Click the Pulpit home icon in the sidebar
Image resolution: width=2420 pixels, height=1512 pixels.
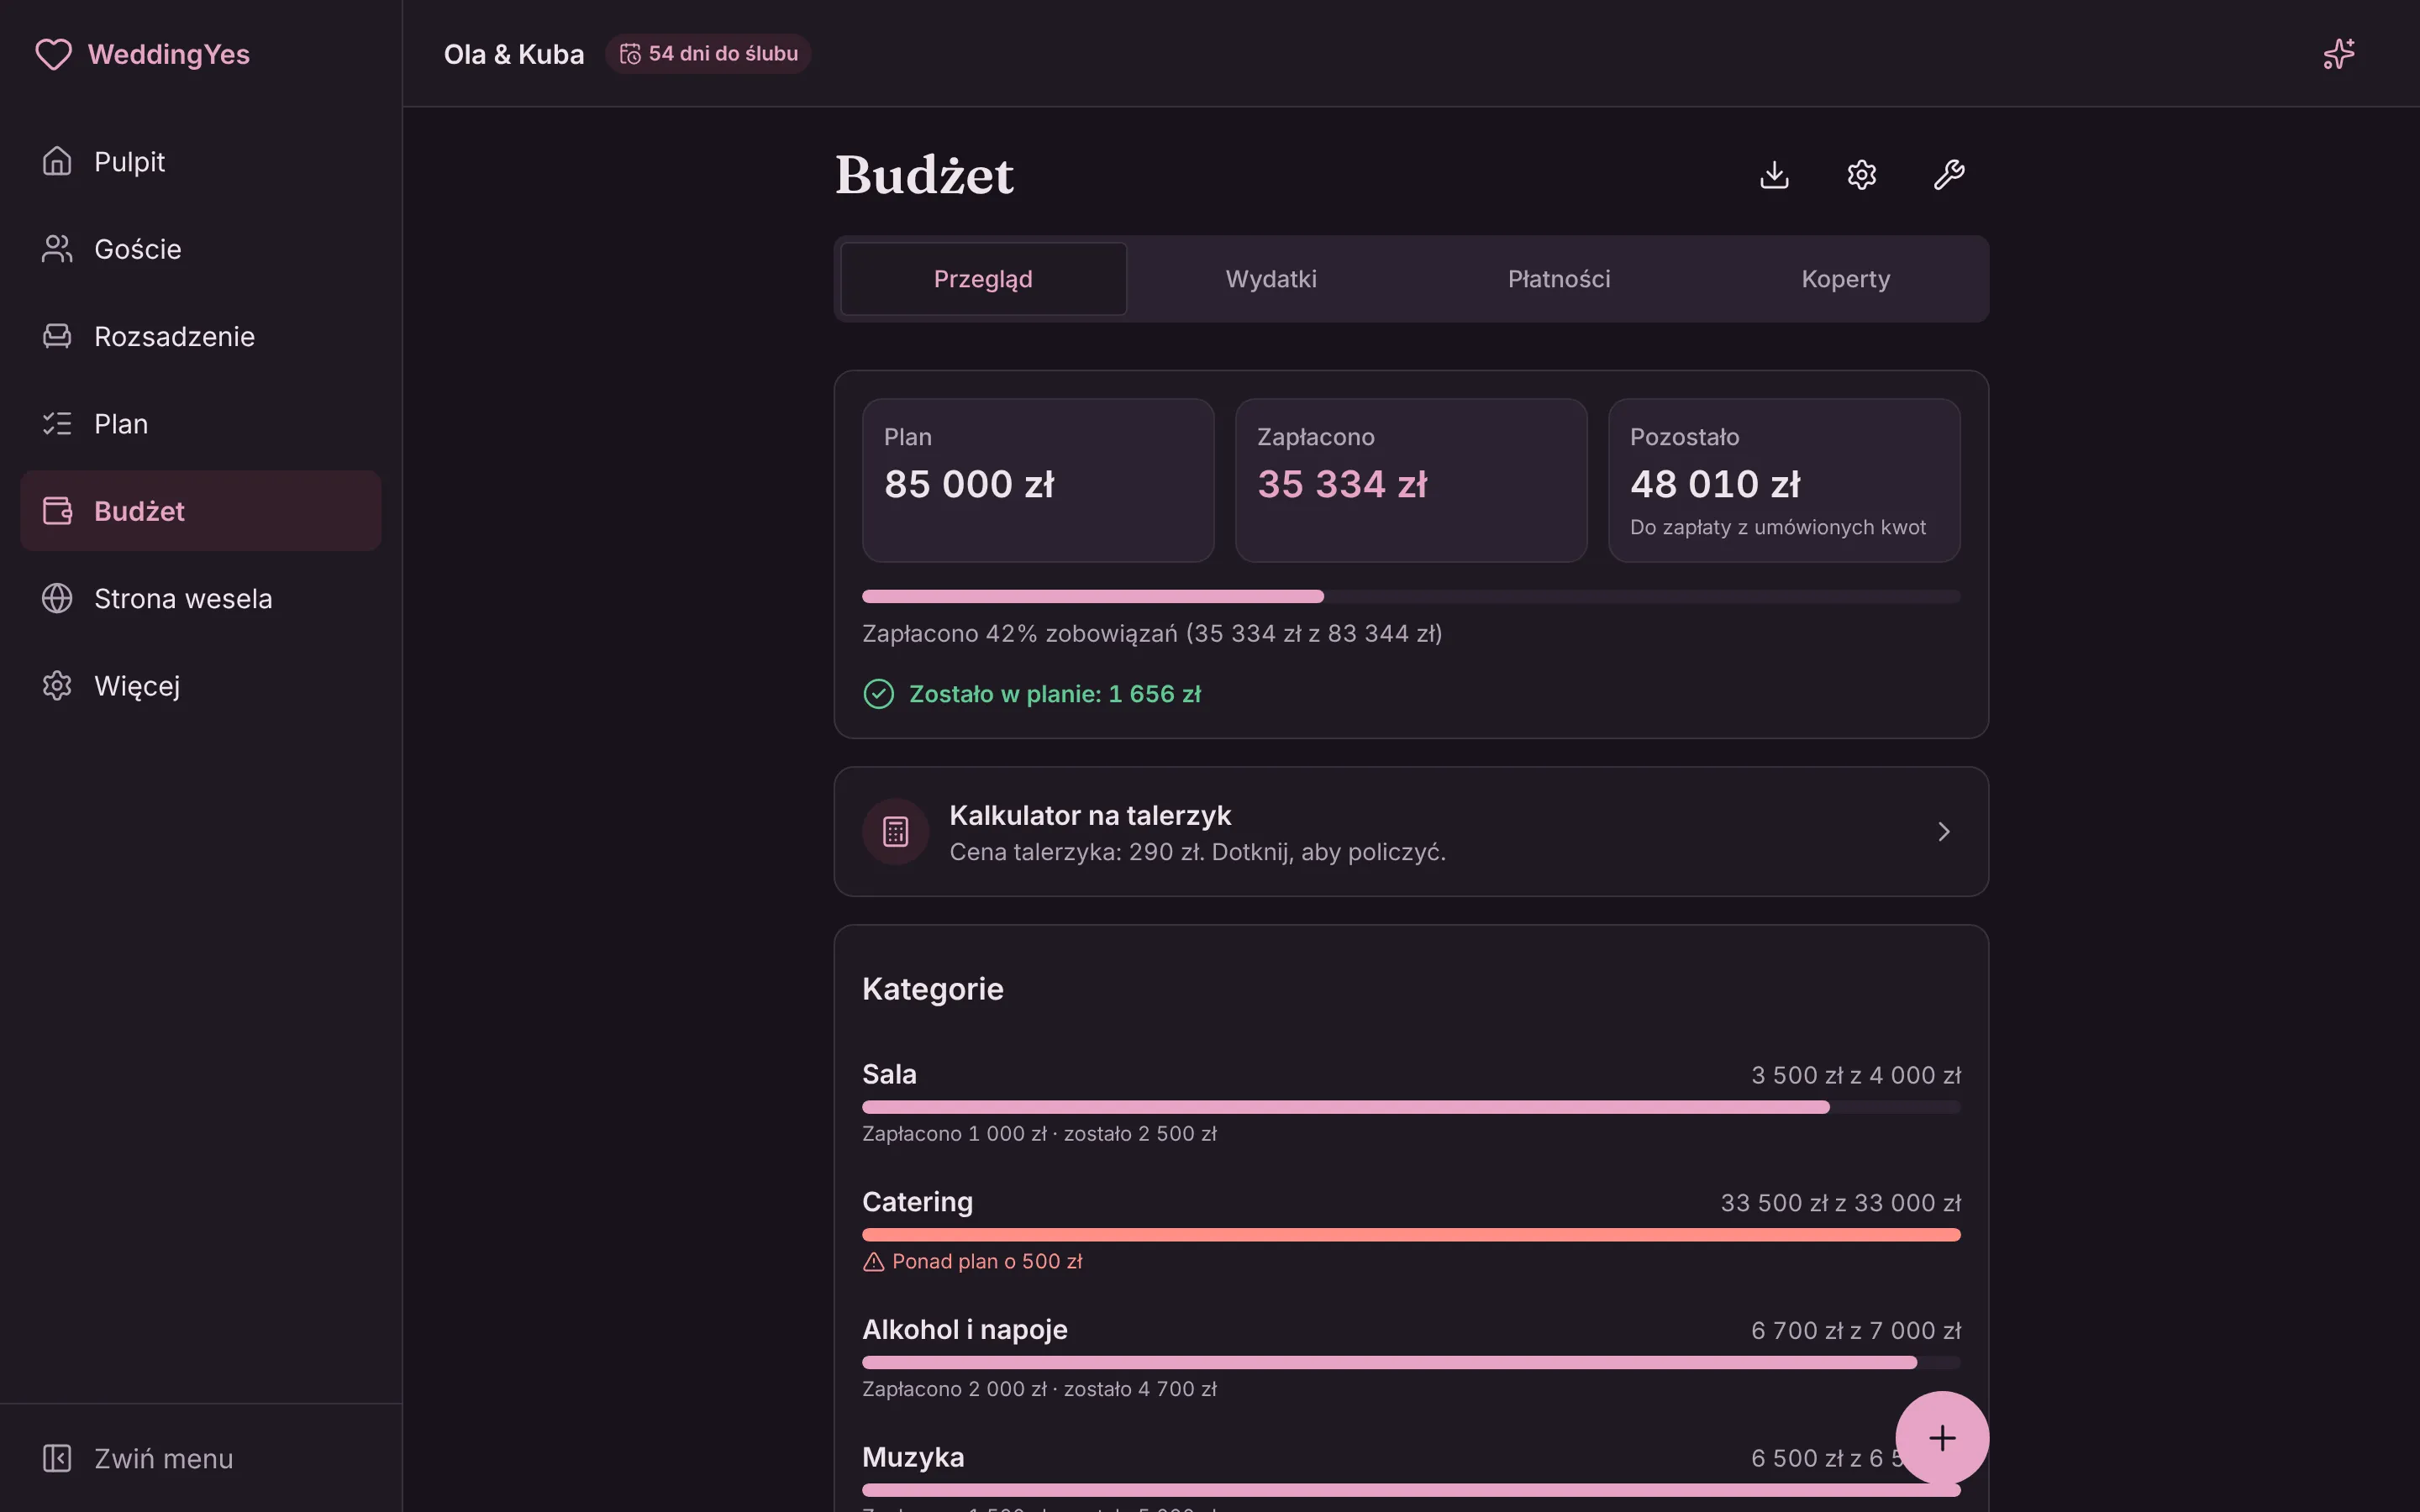[57, 161]
